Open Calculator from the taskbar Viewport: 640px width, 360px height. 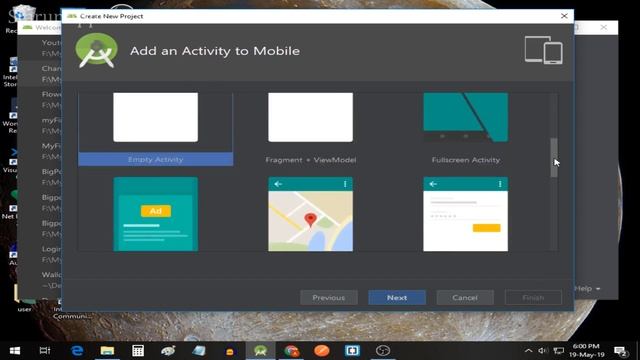tap(138, 351)
